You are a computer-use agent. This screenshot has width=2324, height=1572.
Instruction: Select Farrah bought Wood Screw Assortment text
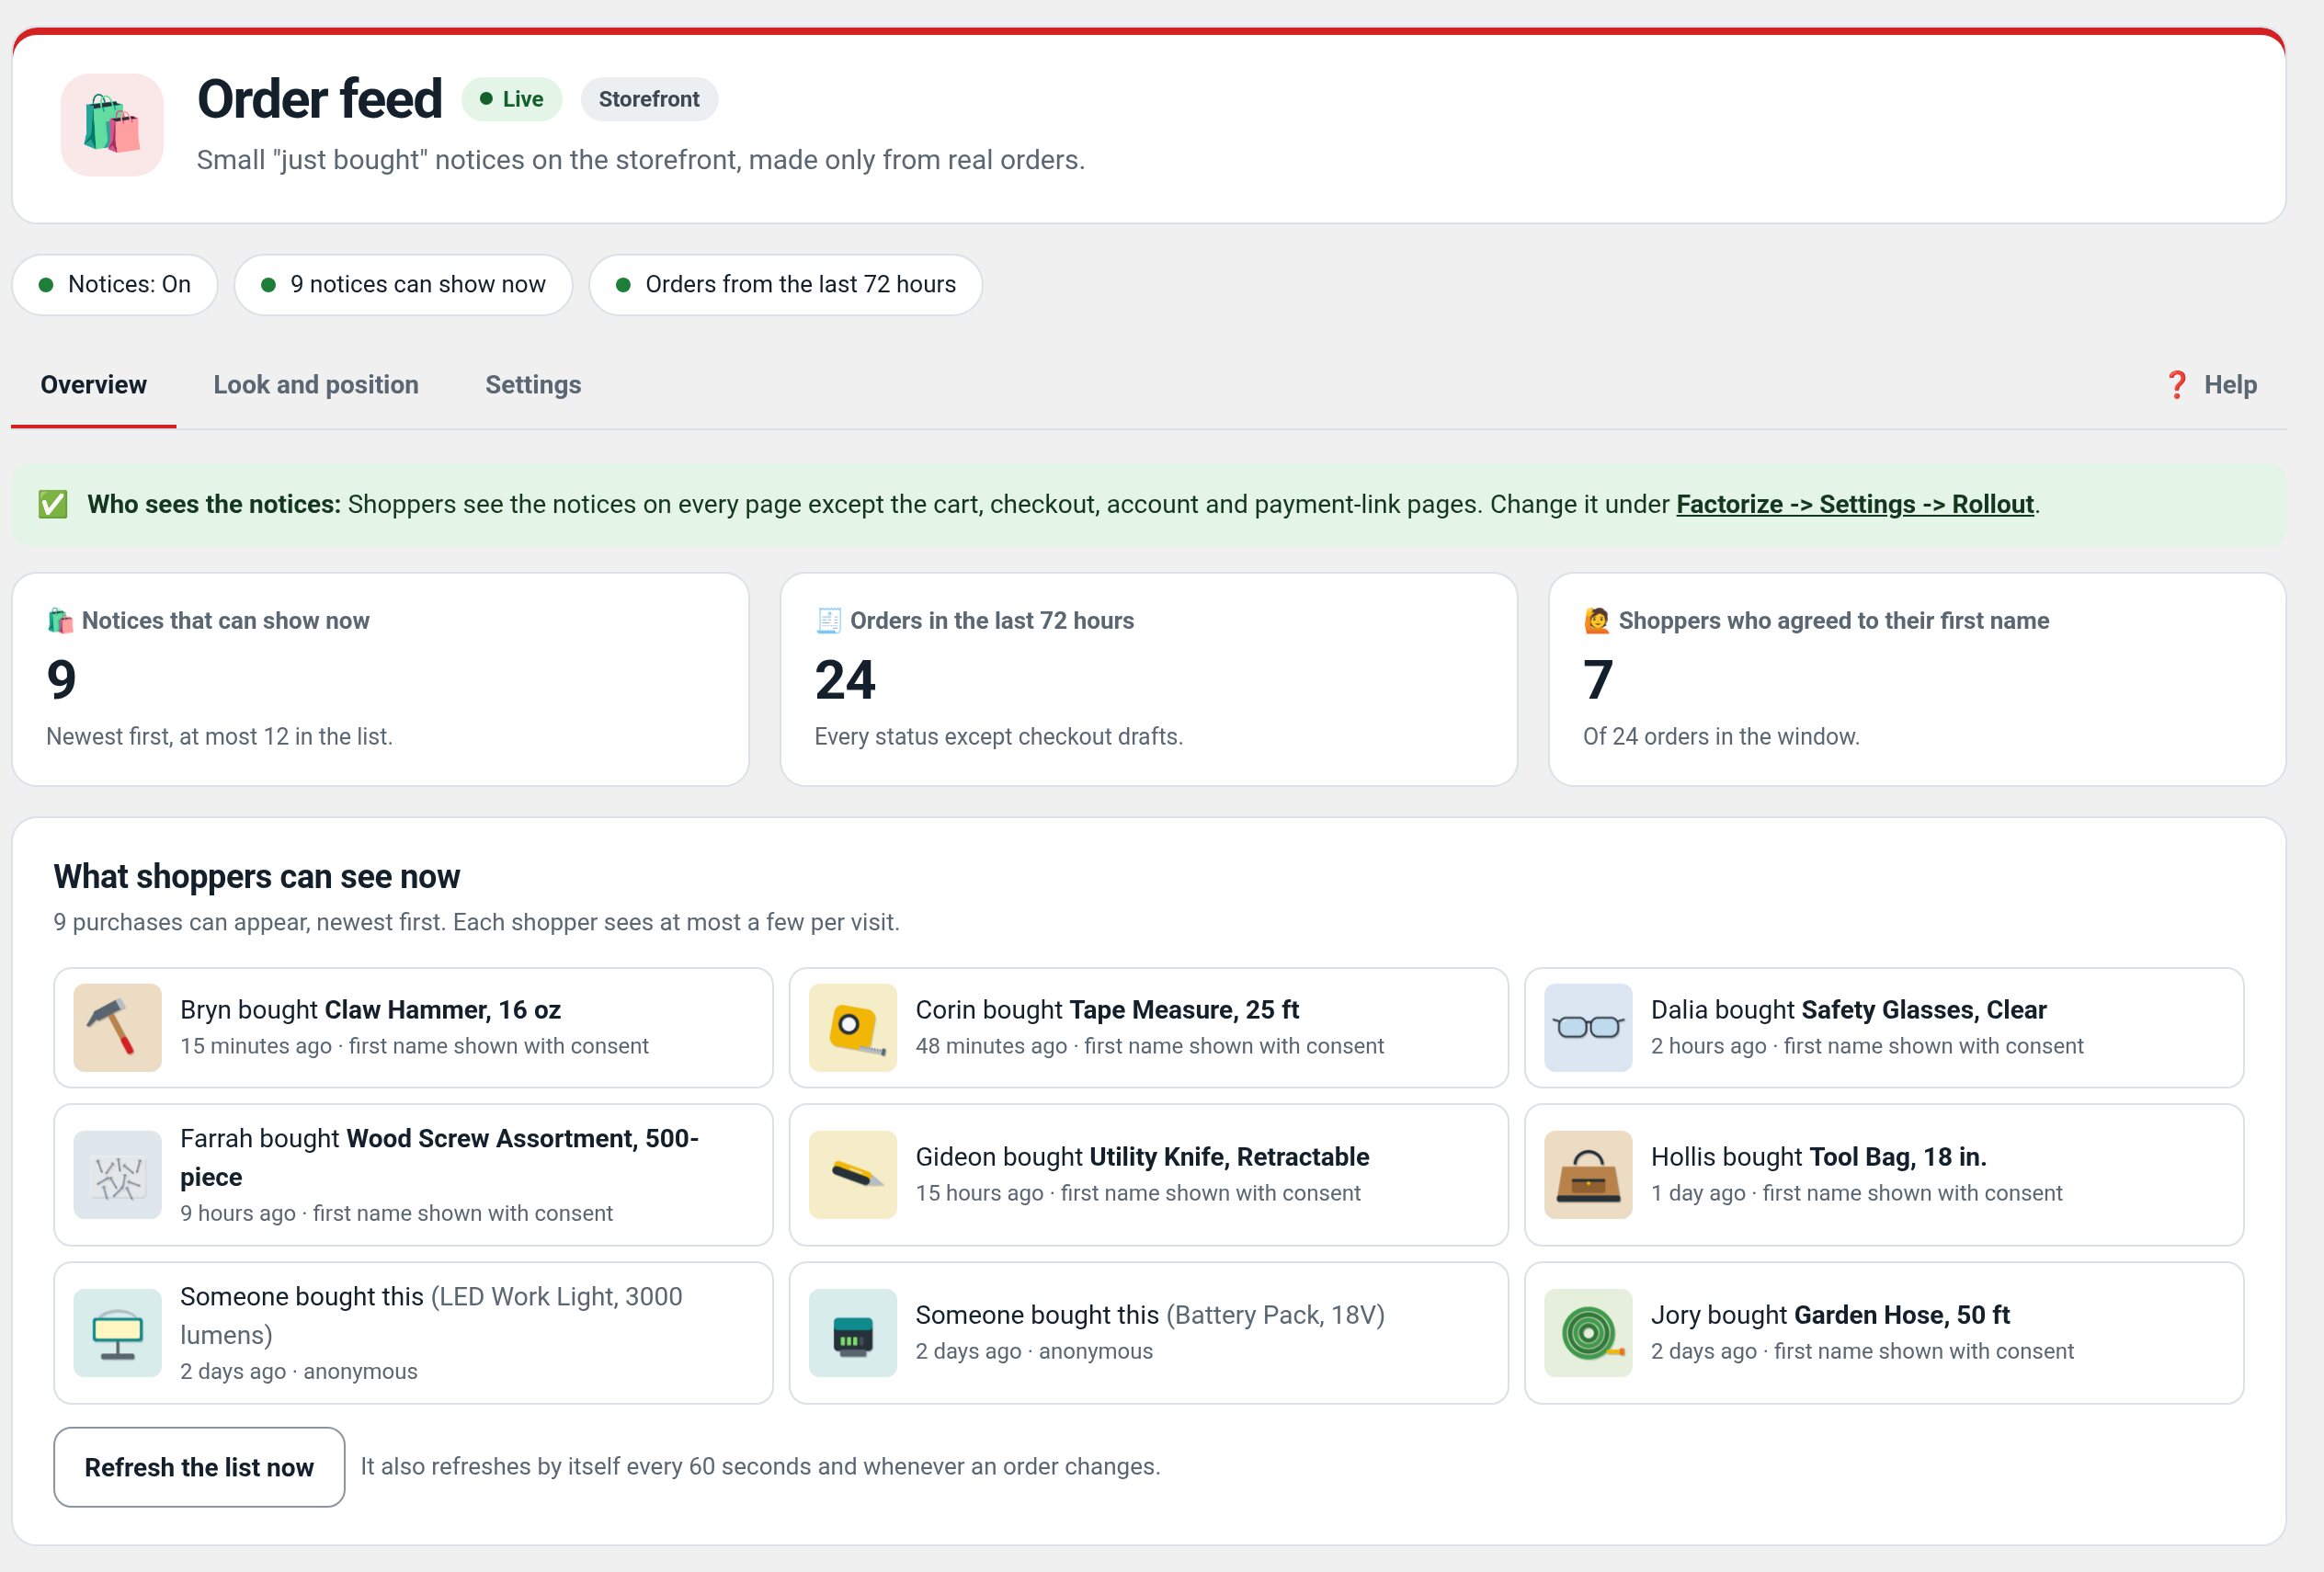[x=440, y=1158]
